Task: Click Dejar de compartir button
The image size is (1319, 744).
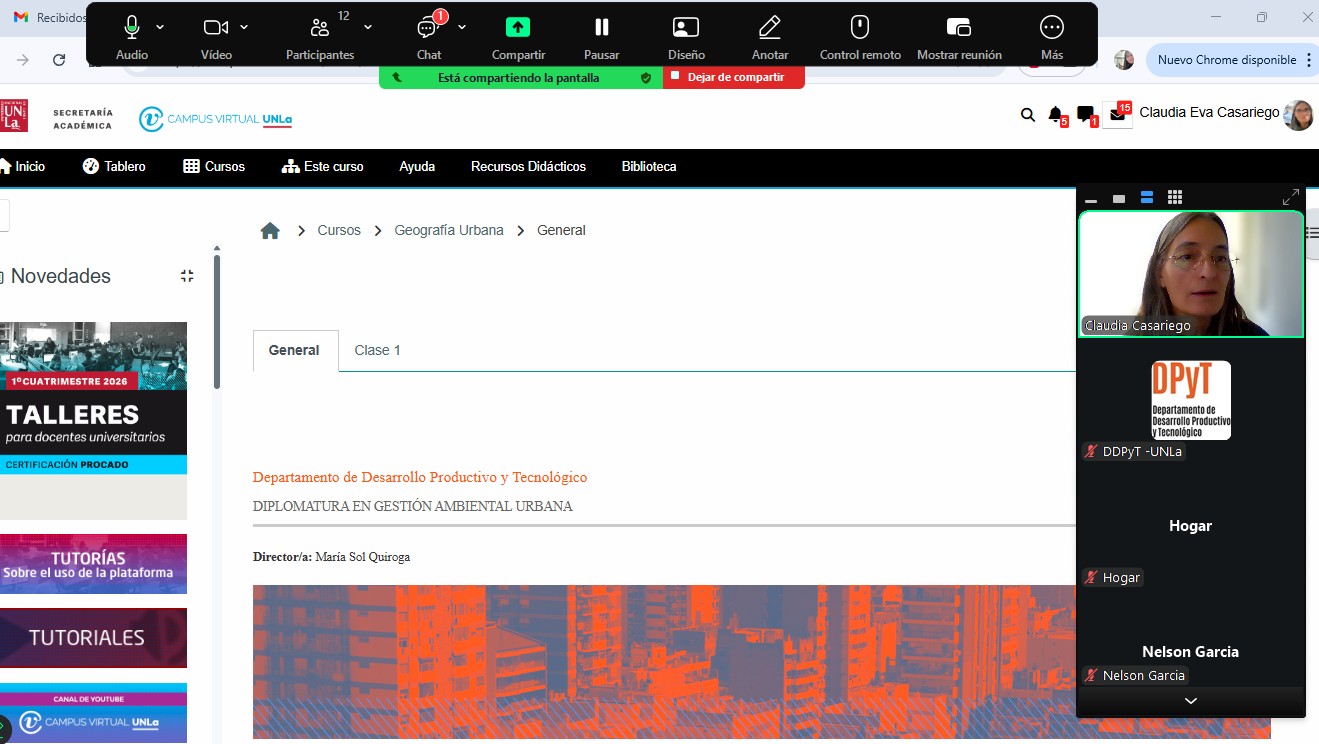Action: coord(734,77)
